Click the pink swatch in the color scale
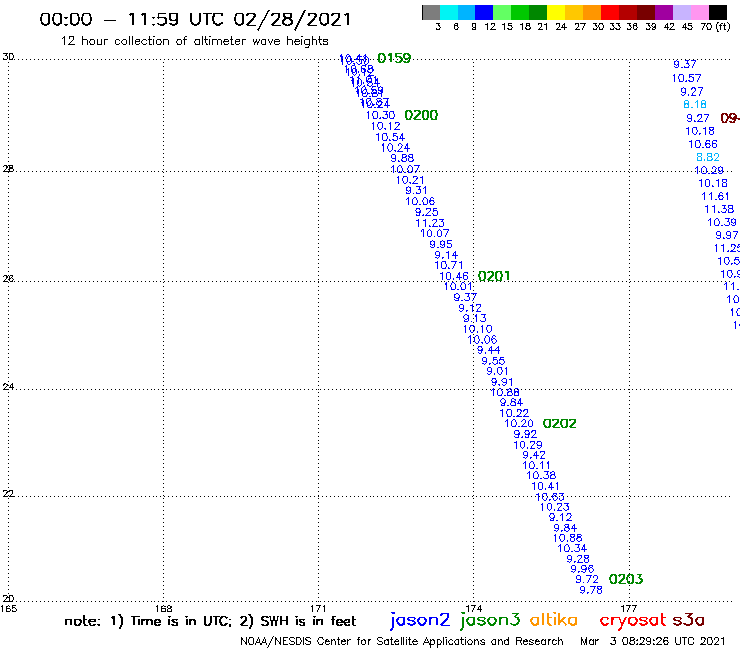The width and height of the screenshot is (740, 650). point(699,12)
